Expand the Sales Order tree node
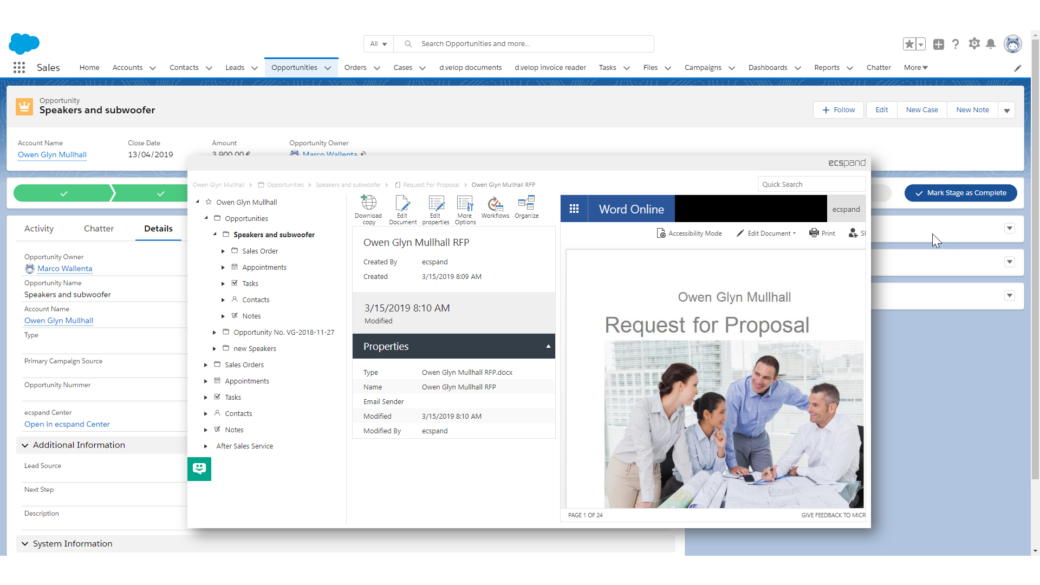Screen dimensions: 1040x585 coord(223,251)
